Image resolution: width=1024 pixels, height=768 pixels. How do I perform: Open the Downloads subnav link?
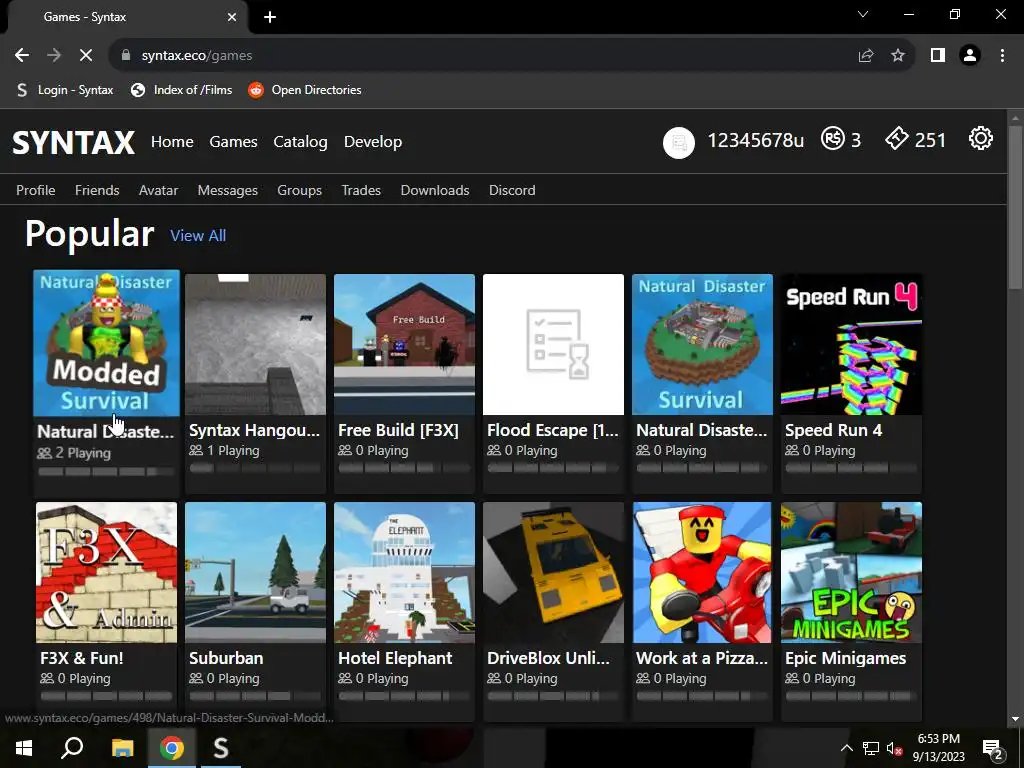tap(435, 190)
